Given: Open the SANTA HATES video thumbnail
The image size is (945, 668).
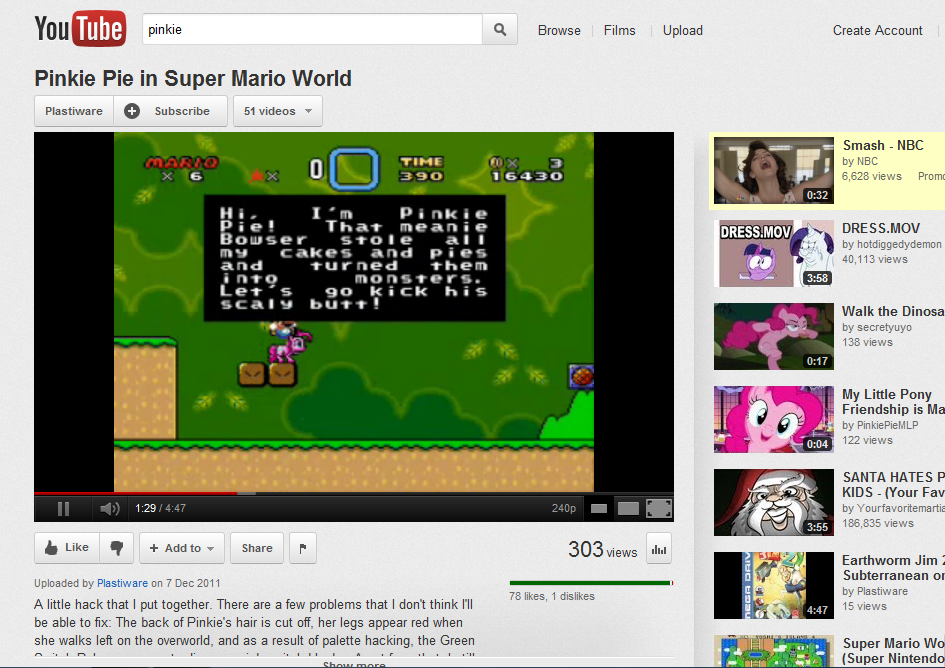Looking at the screenshot, I should [774, 503].
